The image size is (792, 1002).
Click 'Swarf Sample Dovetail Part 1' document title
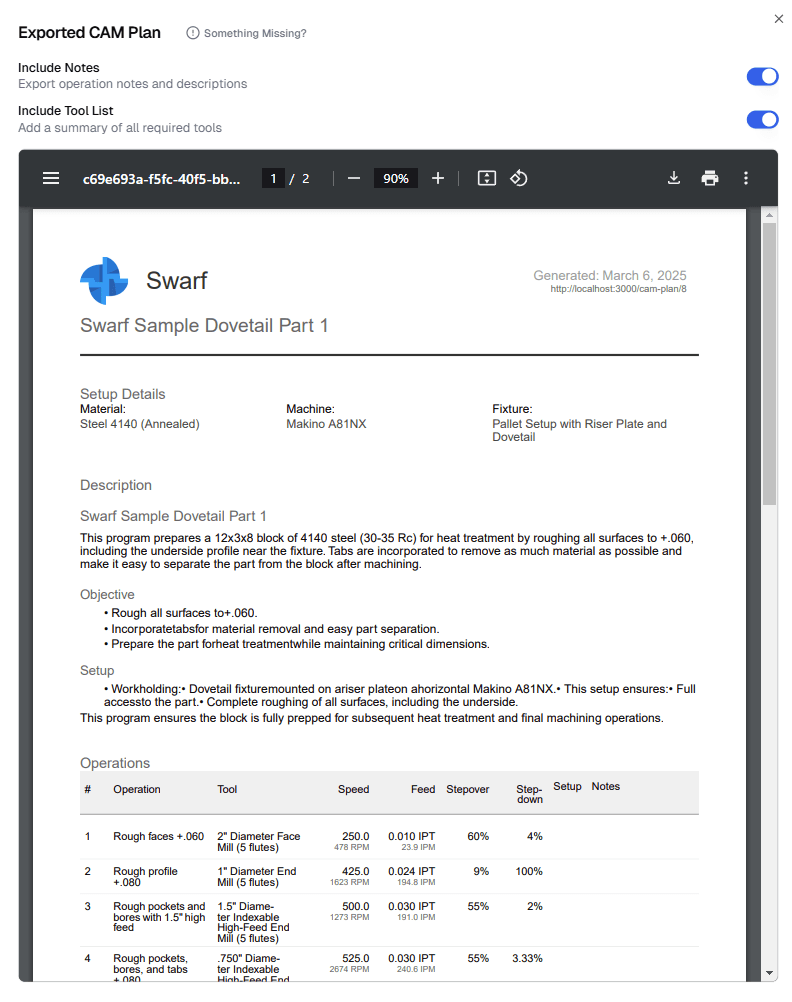click(204, 325)
